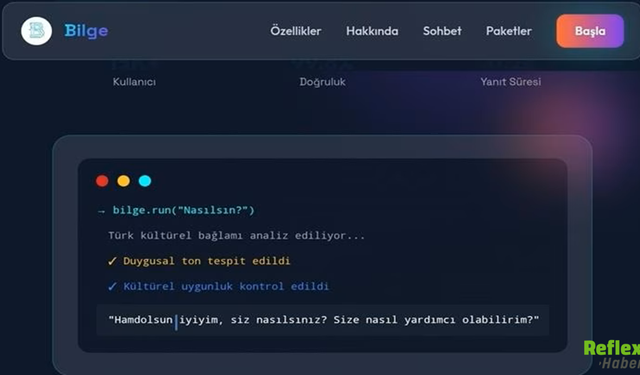Click the Kullanıcı stat label
640x375 pixels.
pyautogui.click(x=134, y=82)
